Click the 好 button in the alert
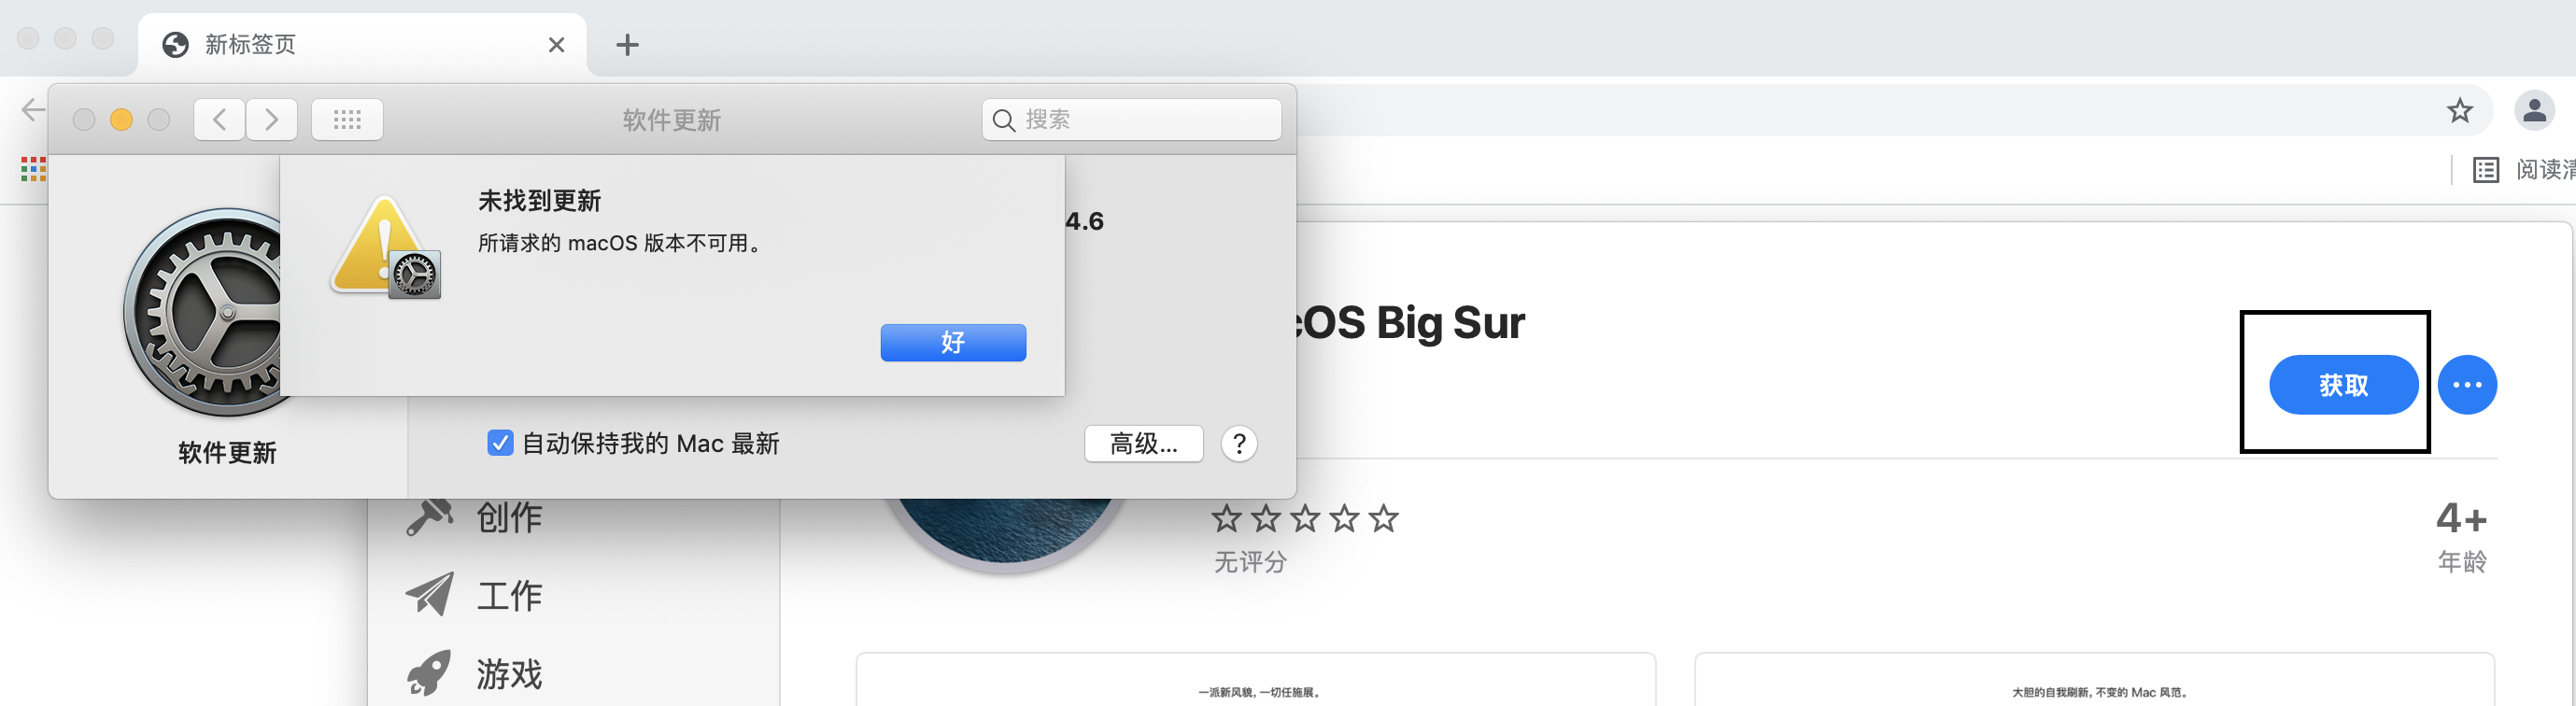 click(952, 343)
